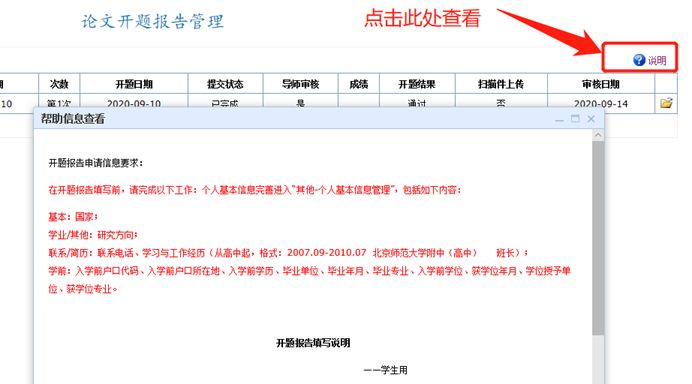Click the ——学生用 text
Image resolution: width=692 pixels, height=384 pixels.
pyautogui.click(x=385, y=370)
